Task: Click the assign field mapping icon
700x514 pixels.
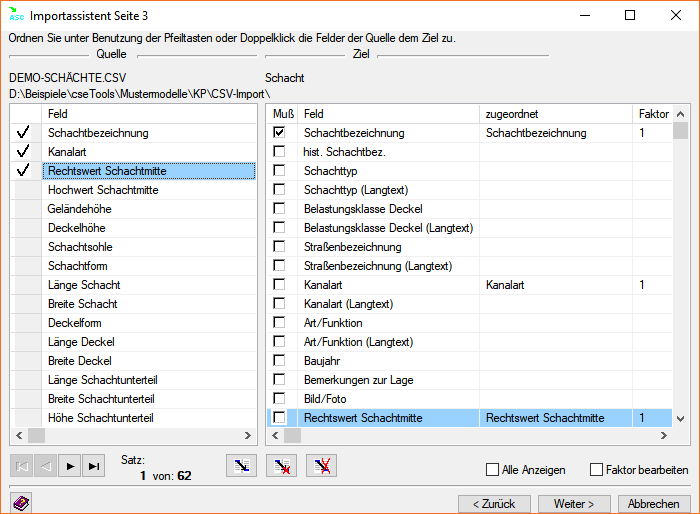Action: coord(242,466)
